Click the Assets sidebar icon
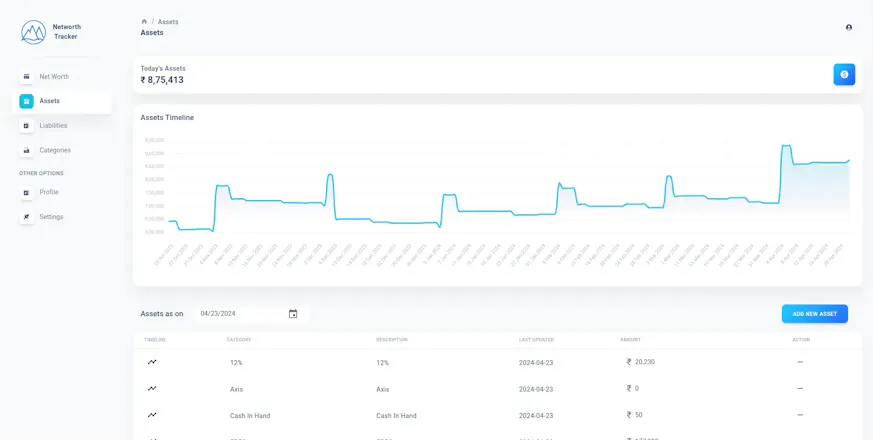The image size is (873, 440). pyautogui.click(x=26, y=101)
